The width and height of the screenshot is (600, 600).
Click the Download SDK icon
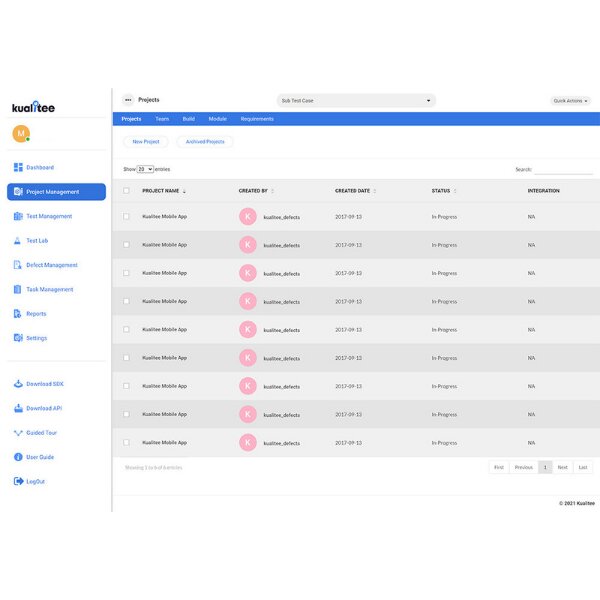tap(18, 384)
